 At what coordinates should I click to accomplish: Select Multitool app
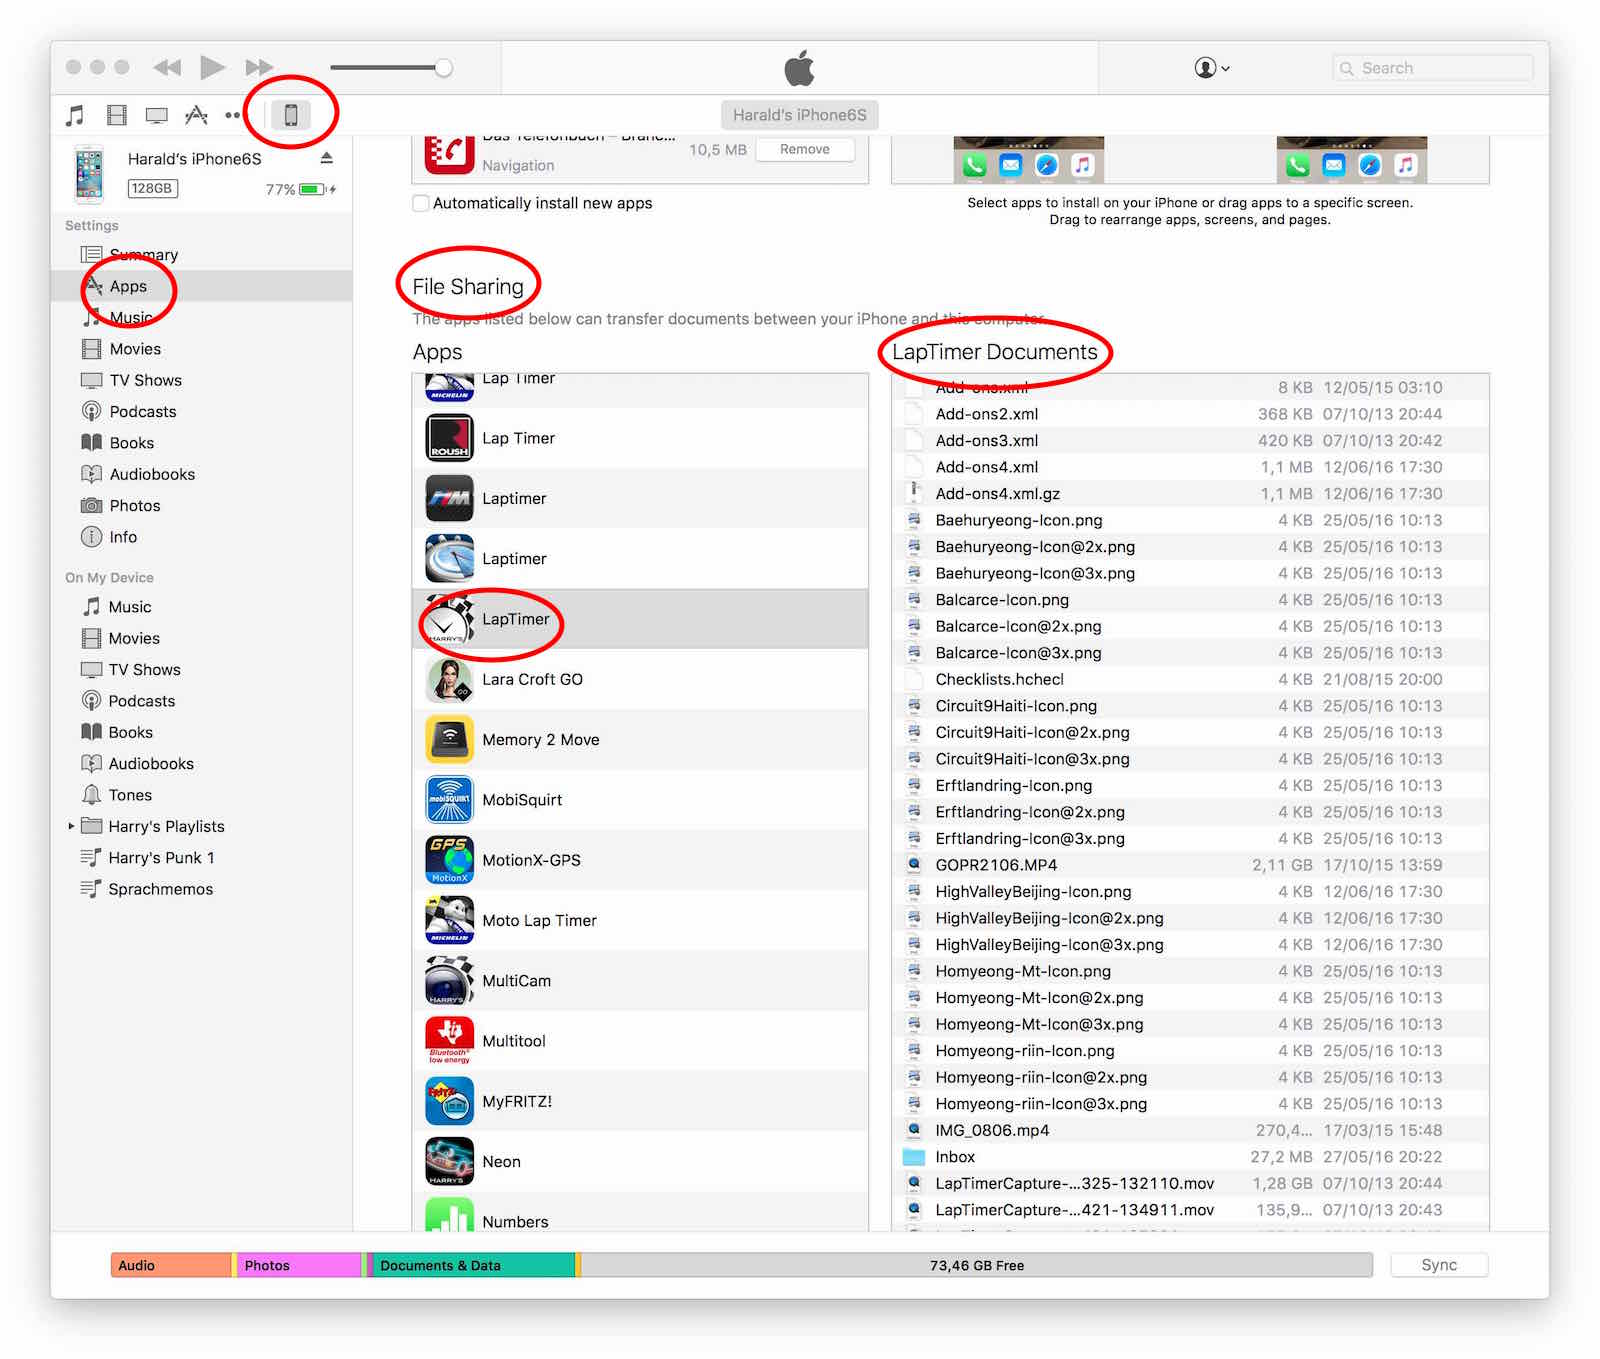pyautogui.click(x=640, y=1041)
